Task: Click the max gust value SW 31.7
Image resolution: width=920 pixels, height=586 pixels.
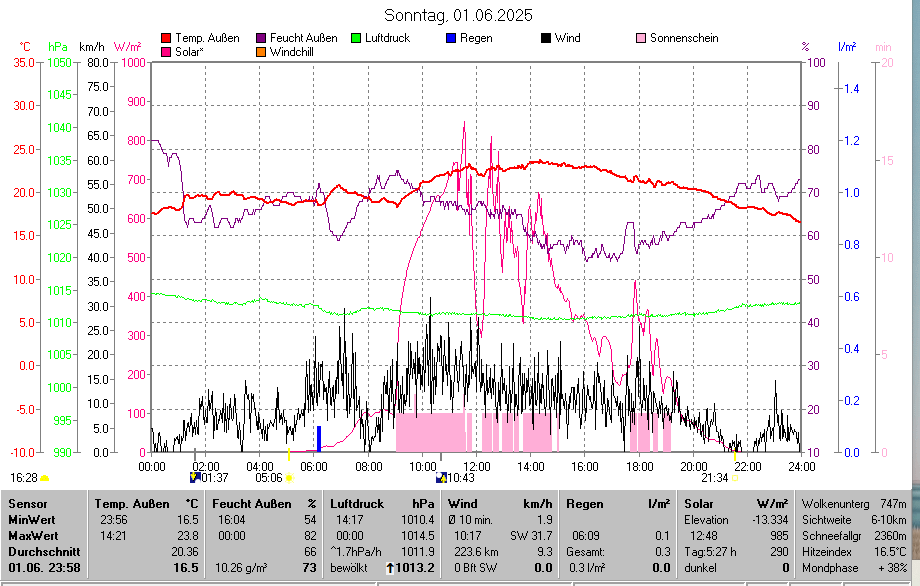Action: pos(532,536)
